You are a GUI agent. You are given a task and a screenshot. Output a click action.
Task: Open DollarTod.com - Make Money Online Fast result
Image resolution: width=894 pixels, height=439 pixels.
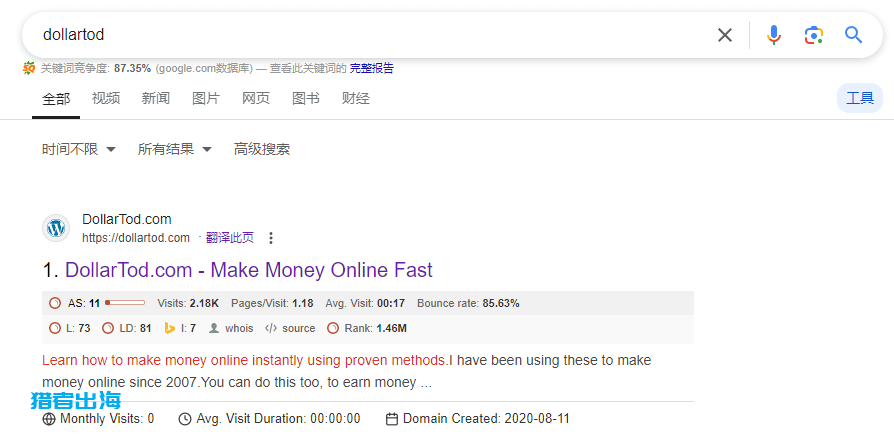point(249,270)
